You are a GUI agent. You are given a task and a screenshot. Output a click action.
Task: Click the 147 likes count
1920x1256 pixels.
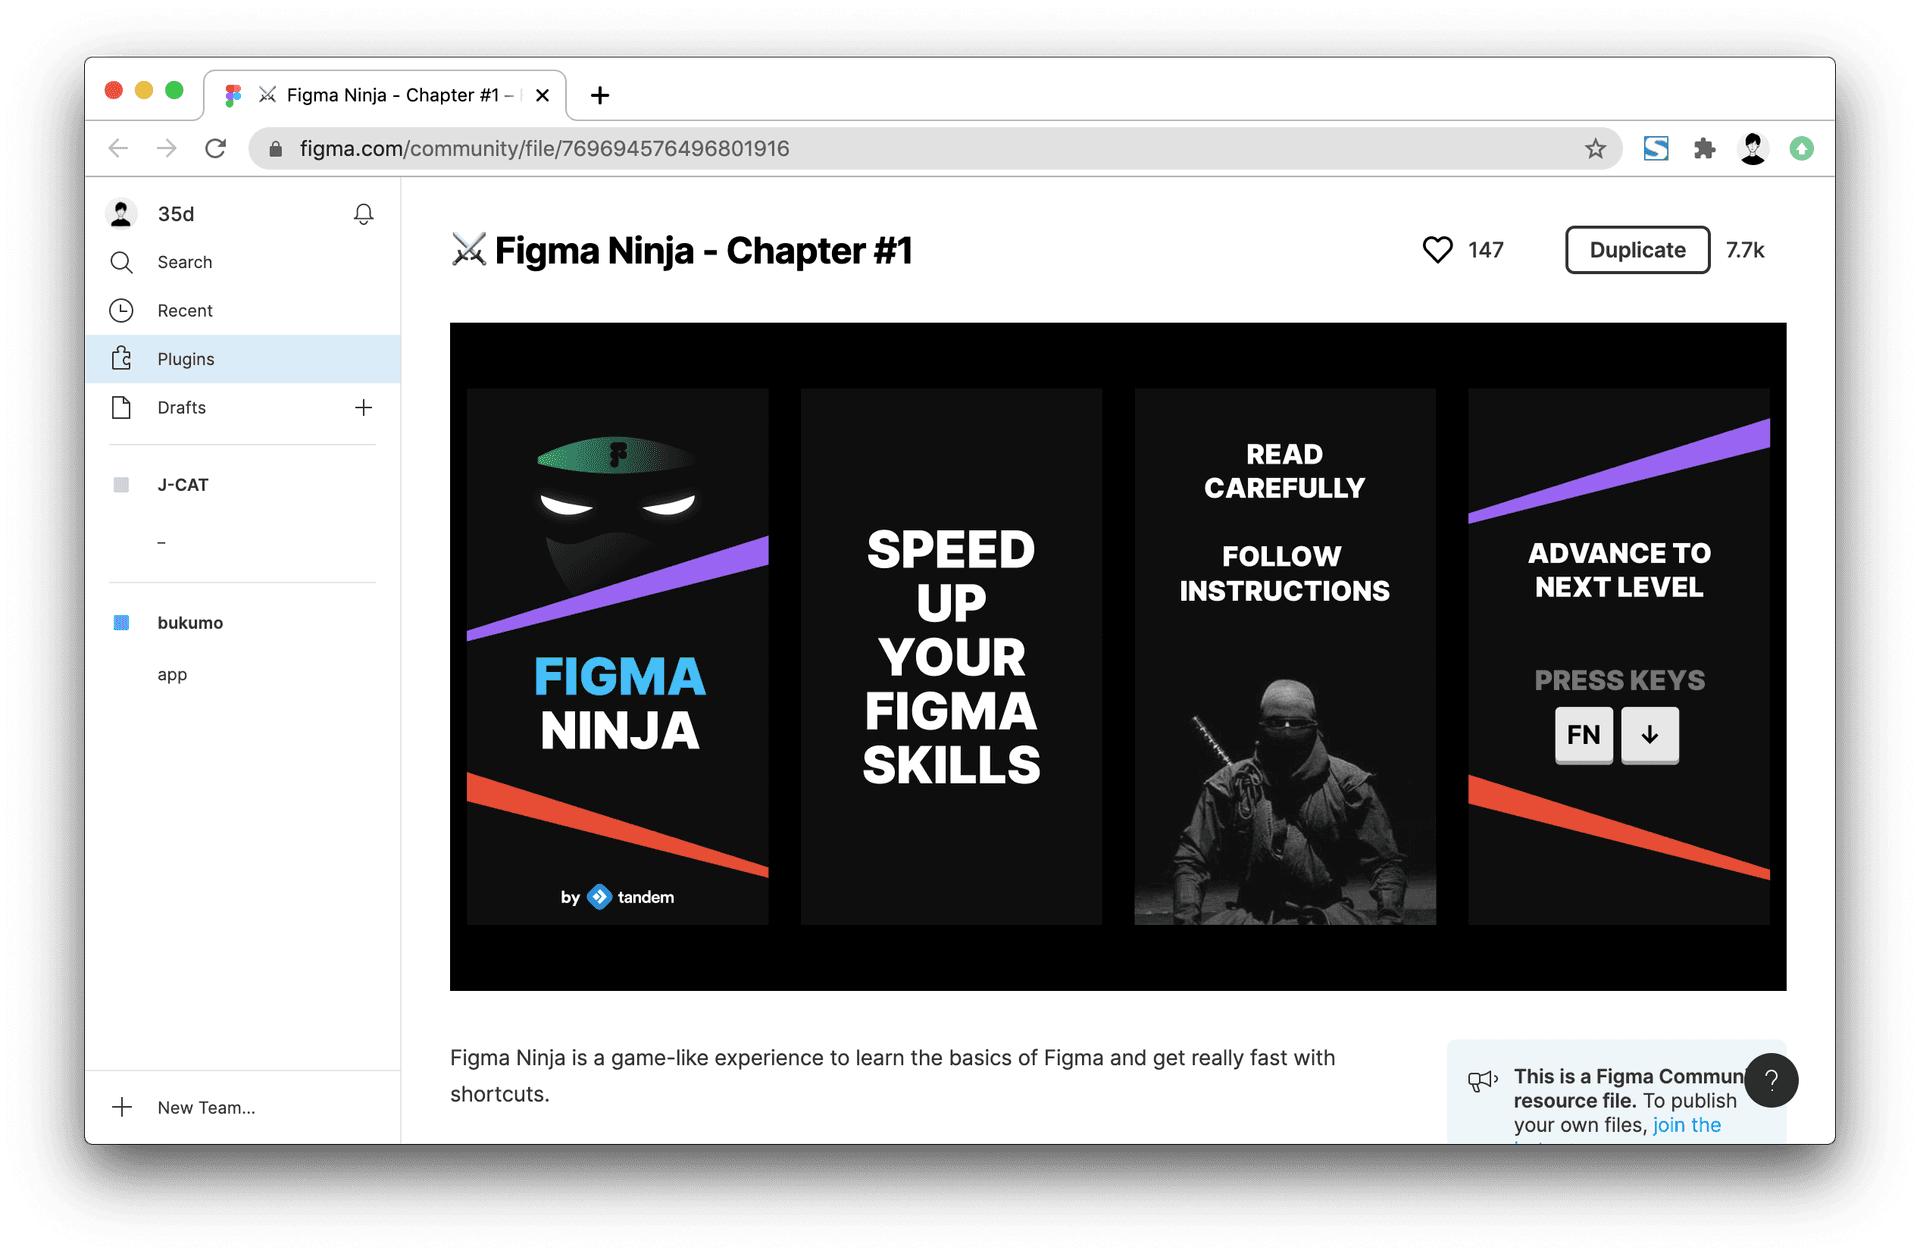coord(1485,250)
